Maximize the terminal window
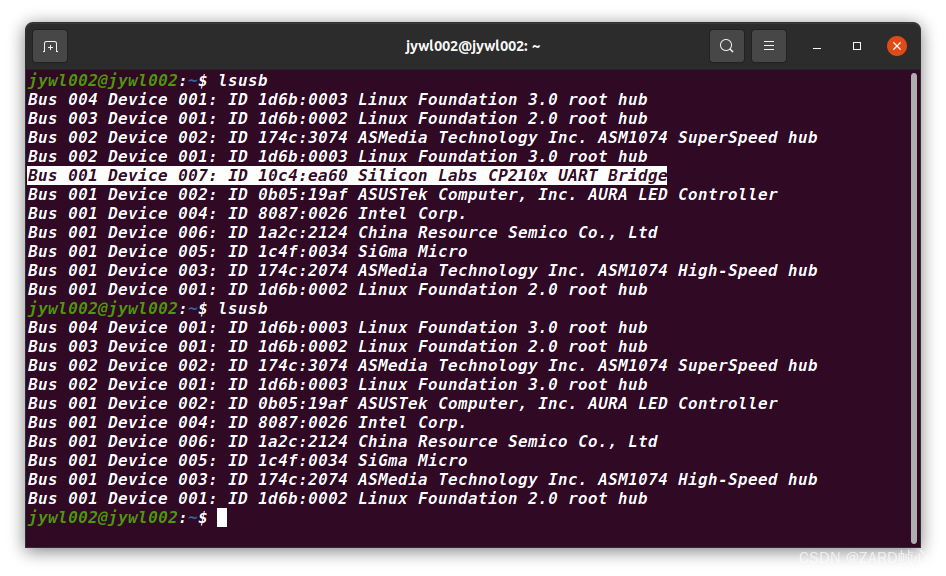The width and height of the screenshot is (946, 576). [x=857, y=46]
